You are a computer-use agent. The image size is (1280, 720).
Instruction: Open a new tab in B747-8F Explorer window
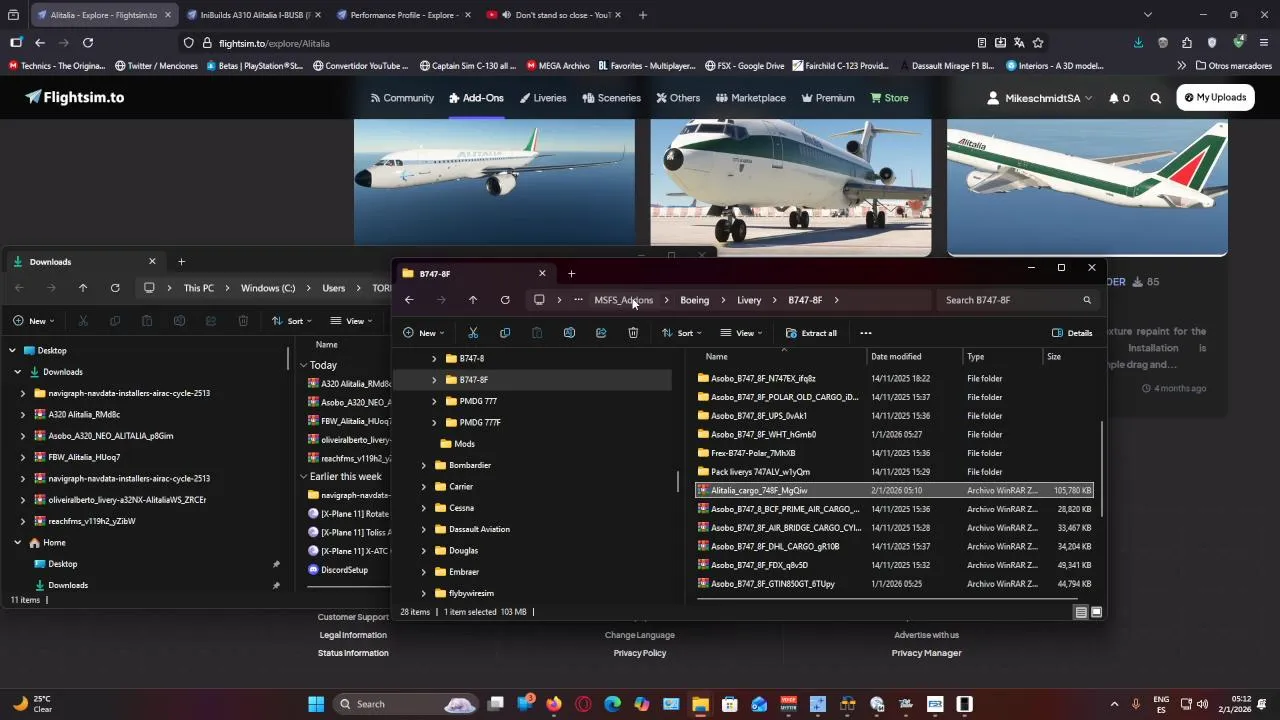[571, 274]
